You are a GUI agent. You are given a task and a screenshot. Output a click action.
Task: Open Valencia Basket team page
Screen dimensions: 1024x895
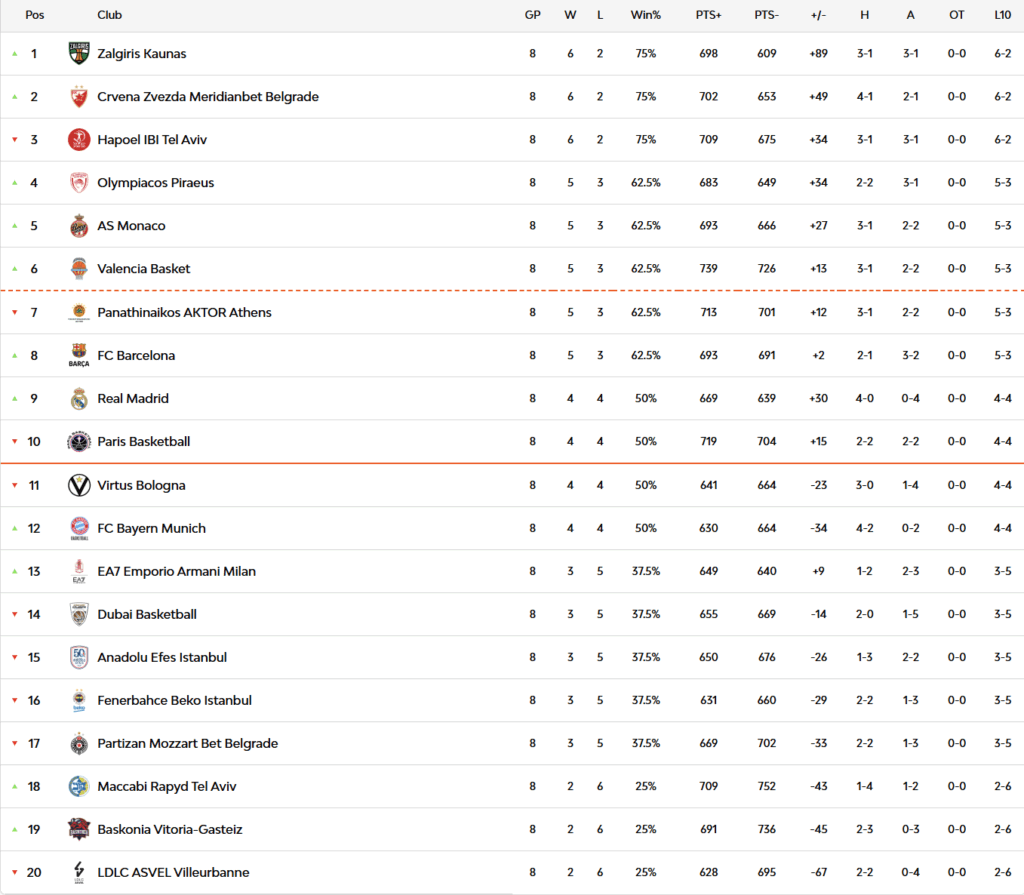tap(143, 269)
